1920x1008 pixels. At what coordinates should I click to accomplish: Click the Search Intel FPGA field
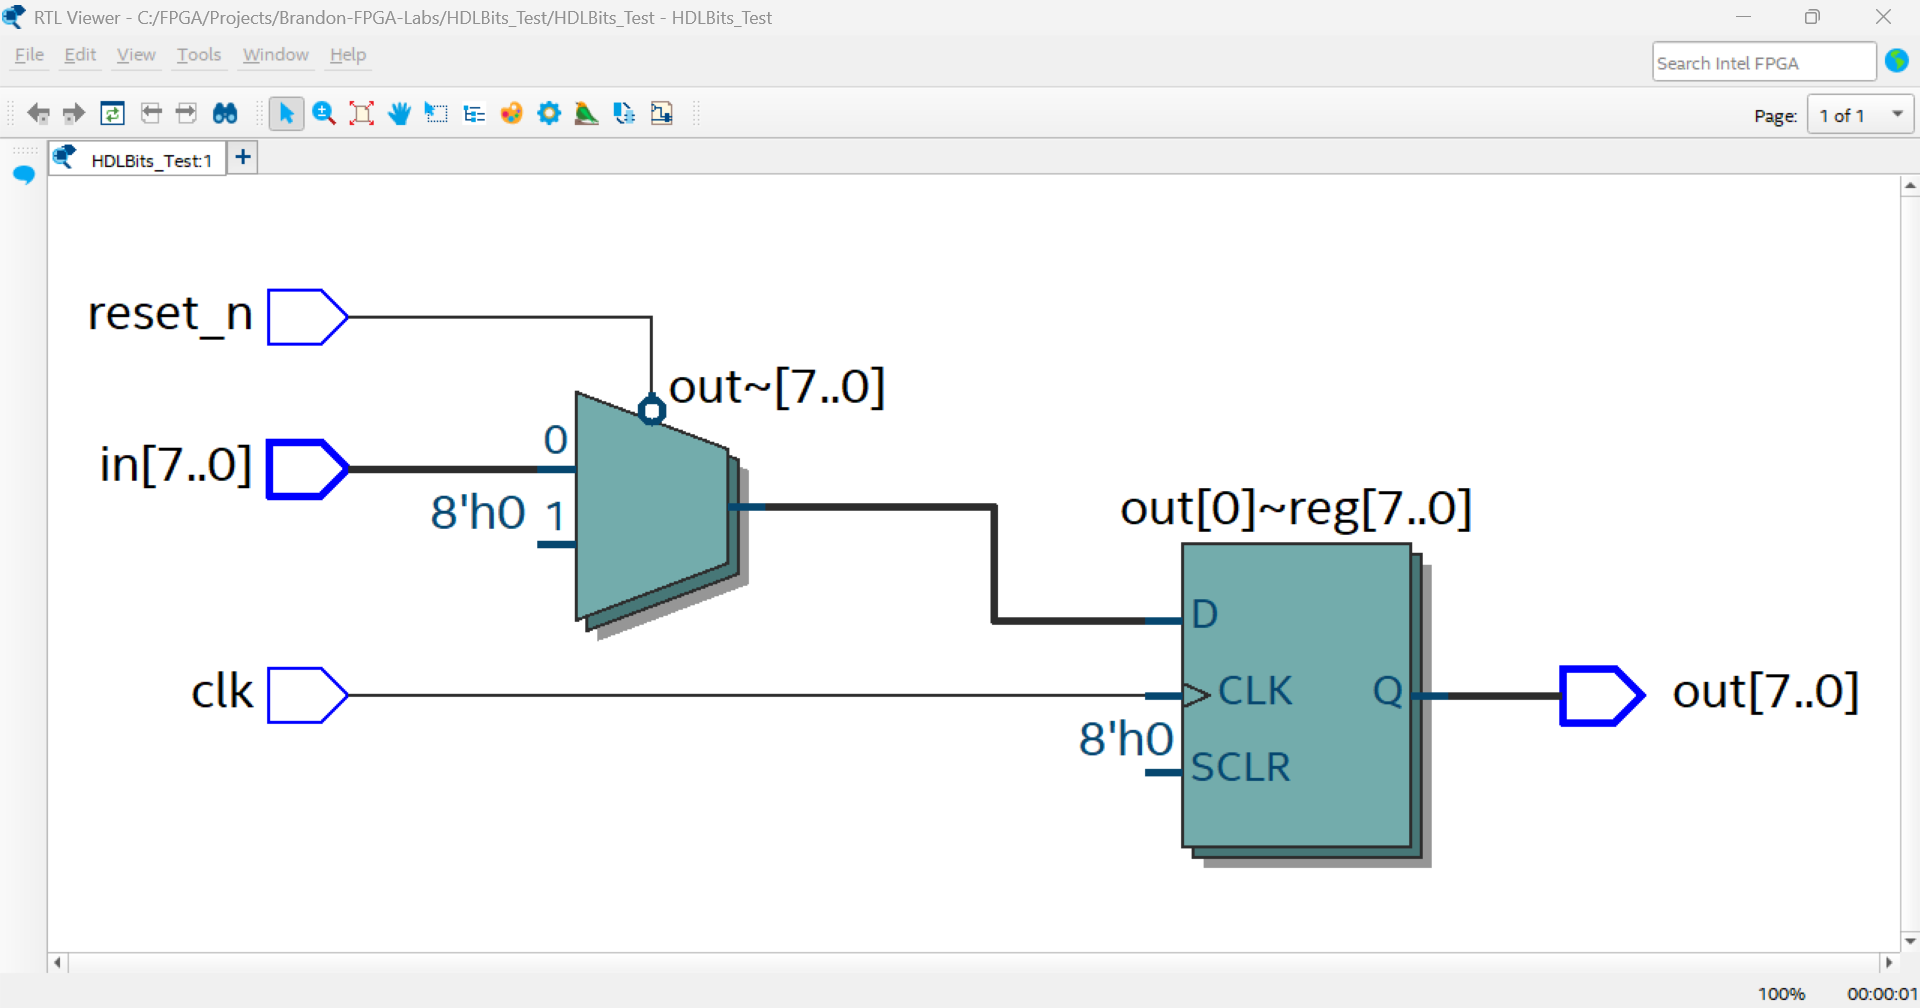click(1762, 63)
